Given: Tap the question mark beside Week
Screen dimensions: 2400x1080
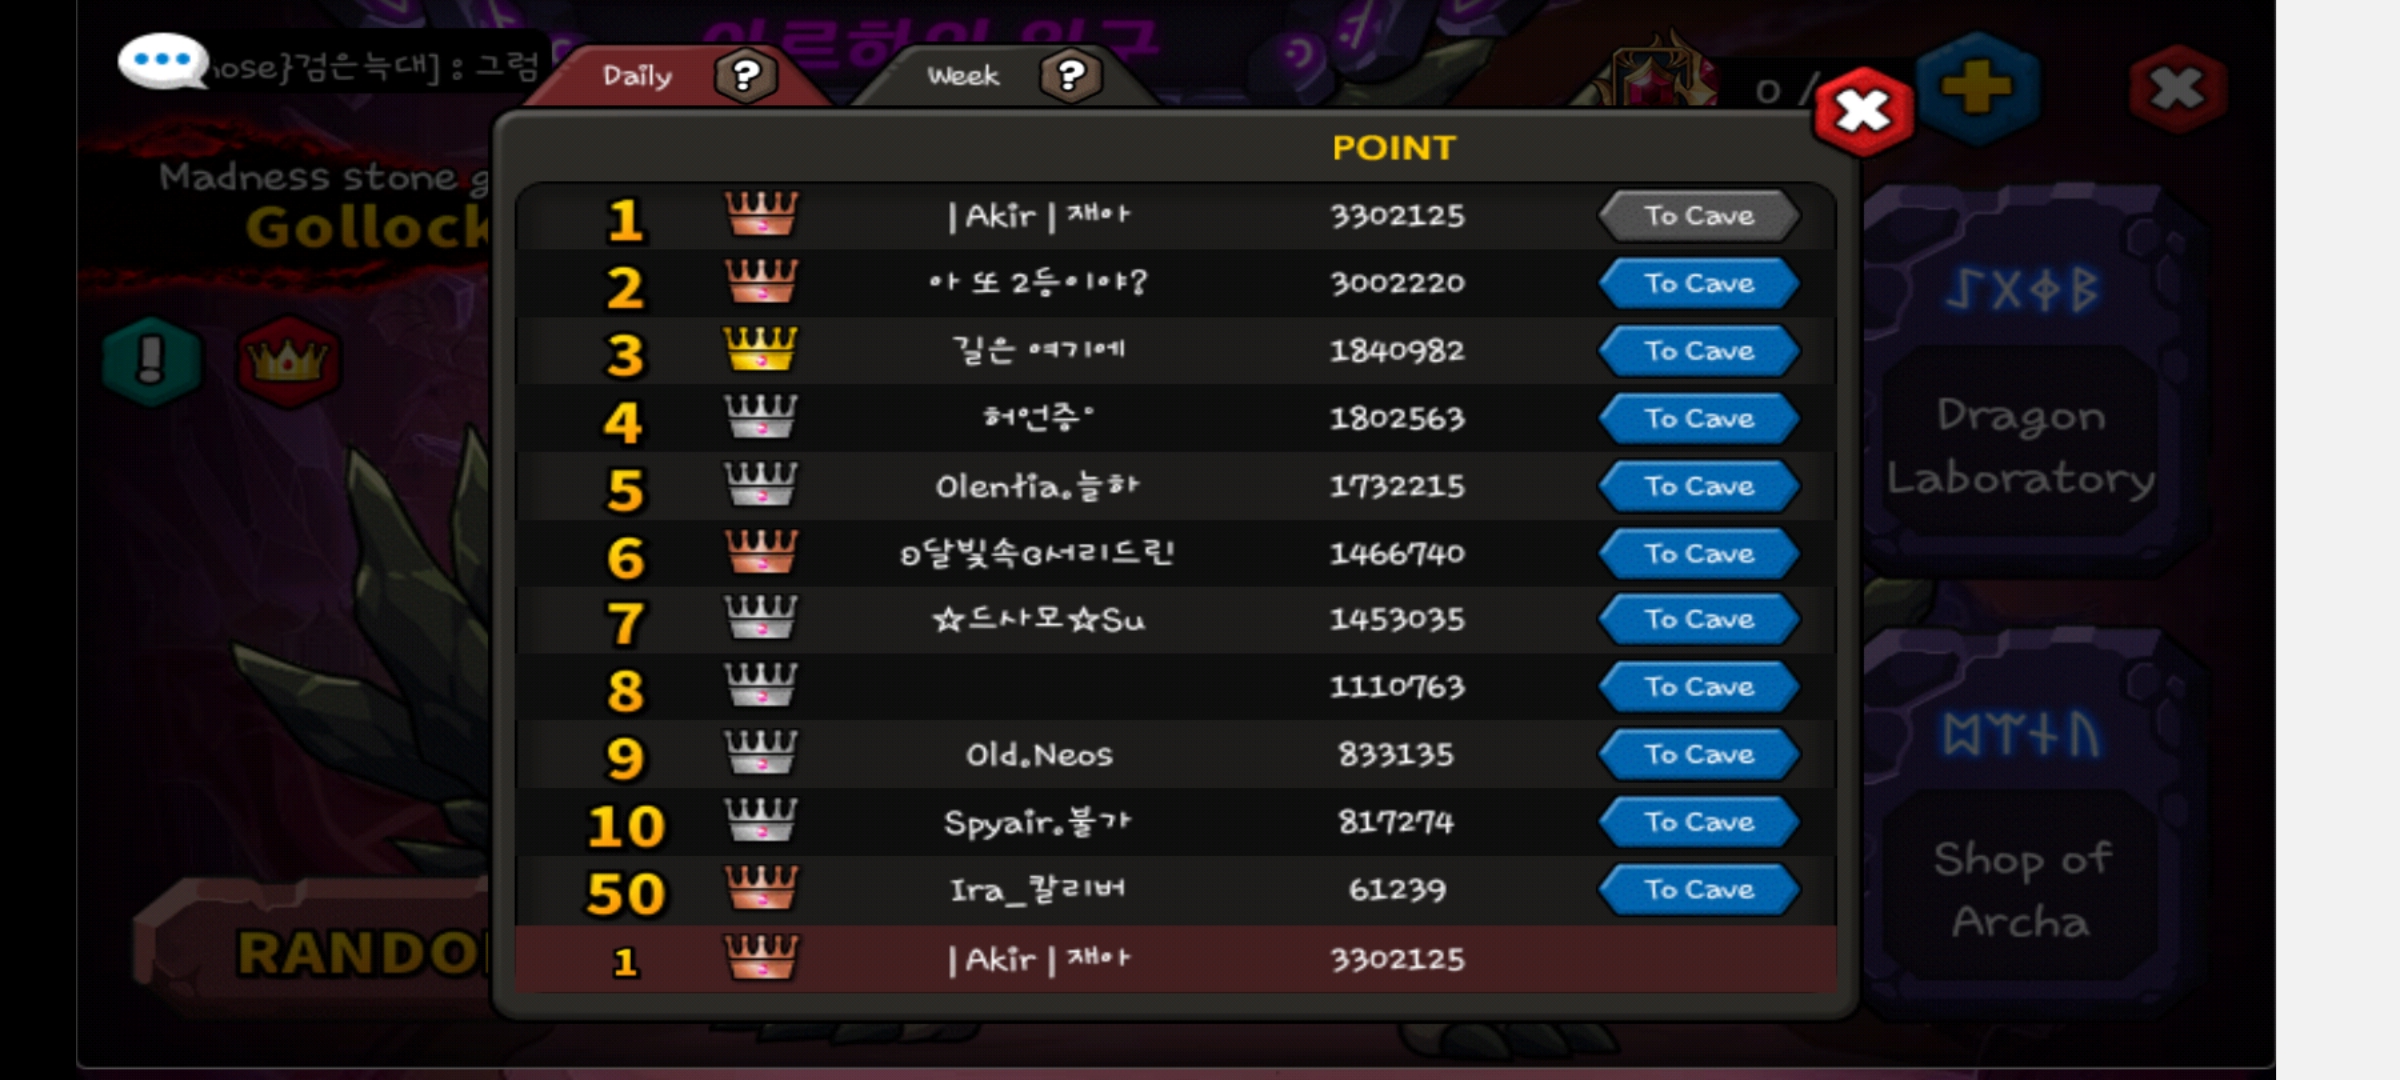Looking at the screenshot, I should coord(1071,76).
